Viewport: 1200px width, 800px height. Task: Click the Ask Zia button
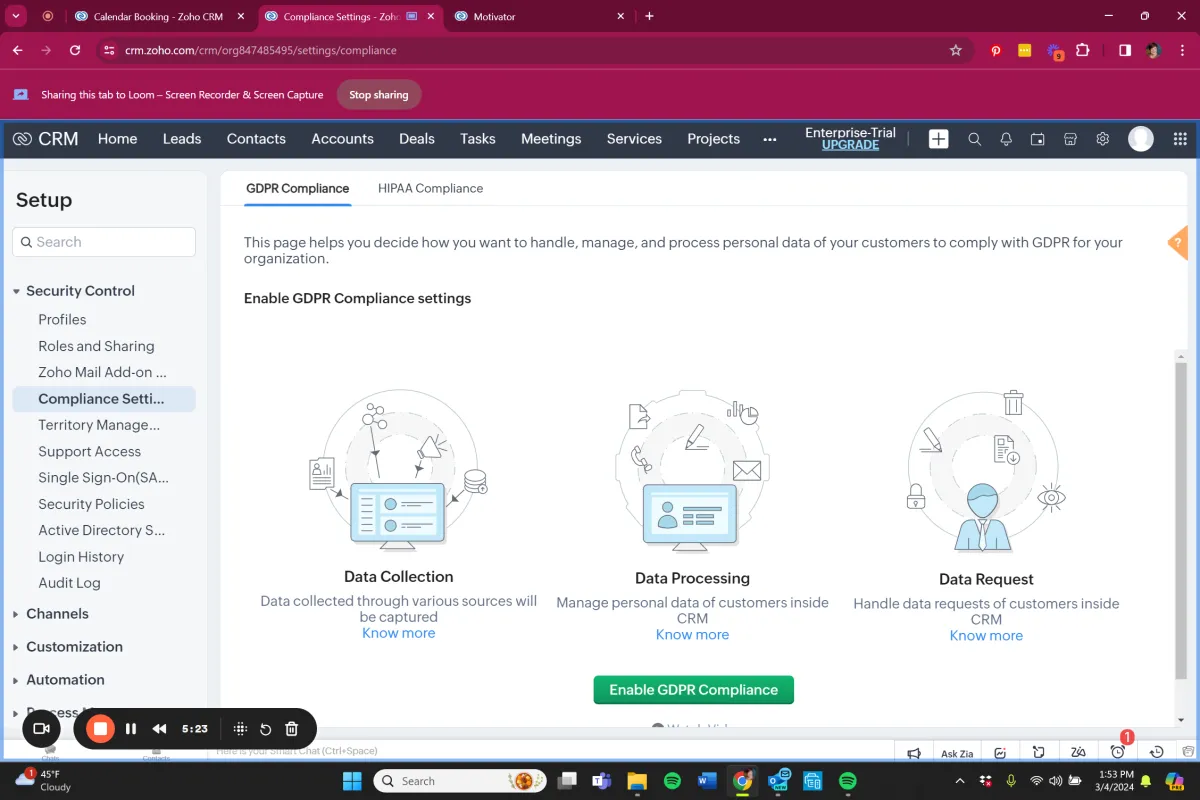(957, 753)
